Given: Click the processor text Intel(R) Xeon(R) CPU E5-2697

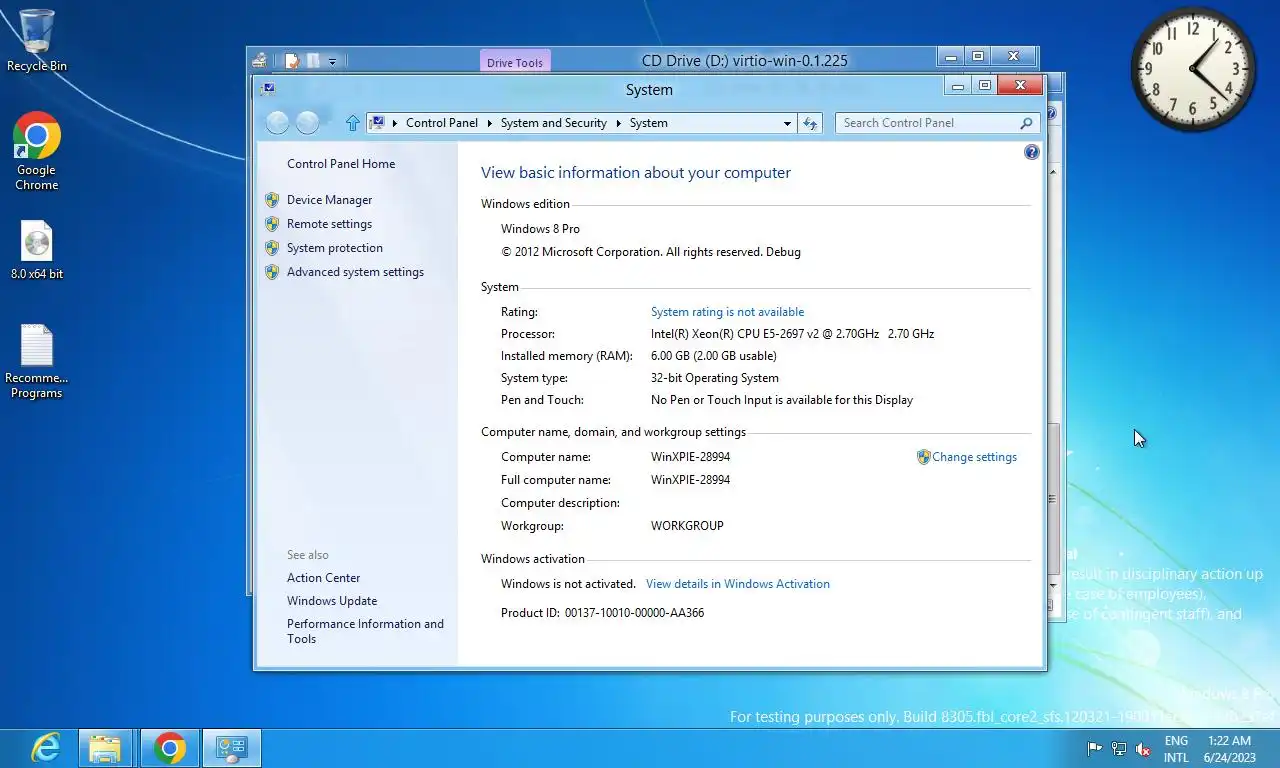Looking at the screenshot, I should [x=792, y=334].
